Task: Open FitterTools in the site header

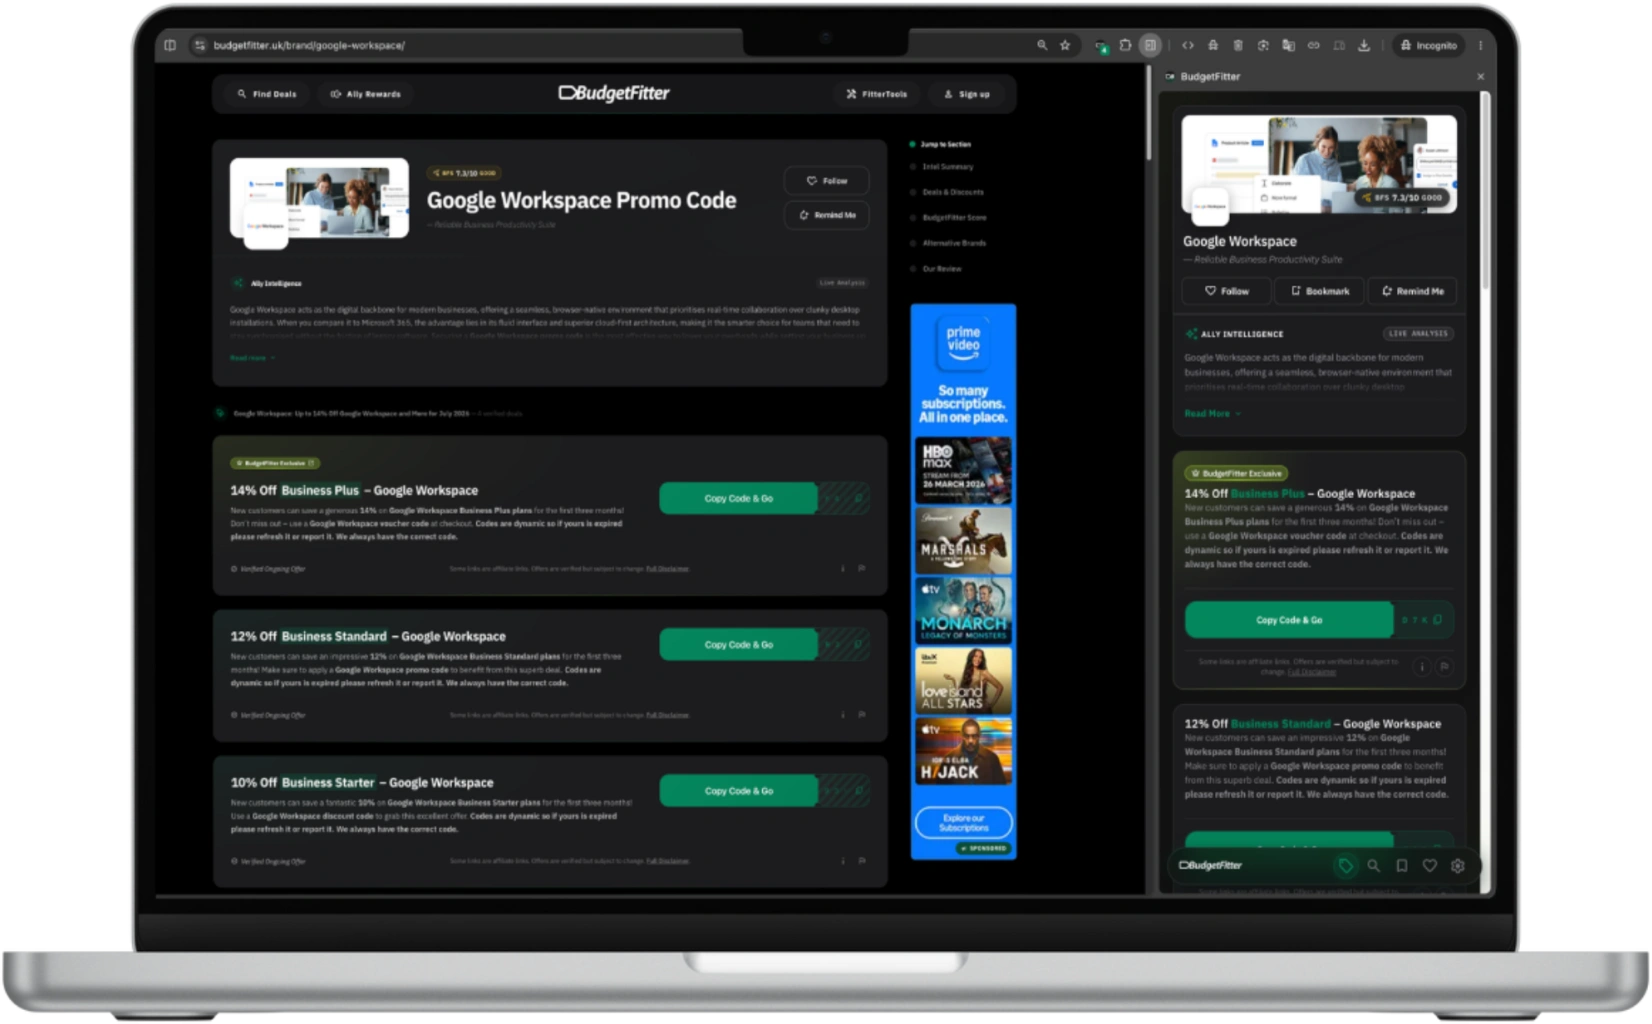Action: [x=877, y=94]
